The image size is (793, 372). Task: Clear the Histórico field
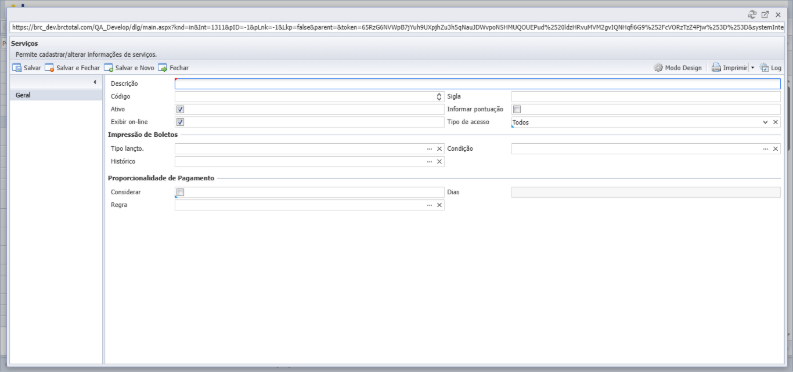pos(439,162)
